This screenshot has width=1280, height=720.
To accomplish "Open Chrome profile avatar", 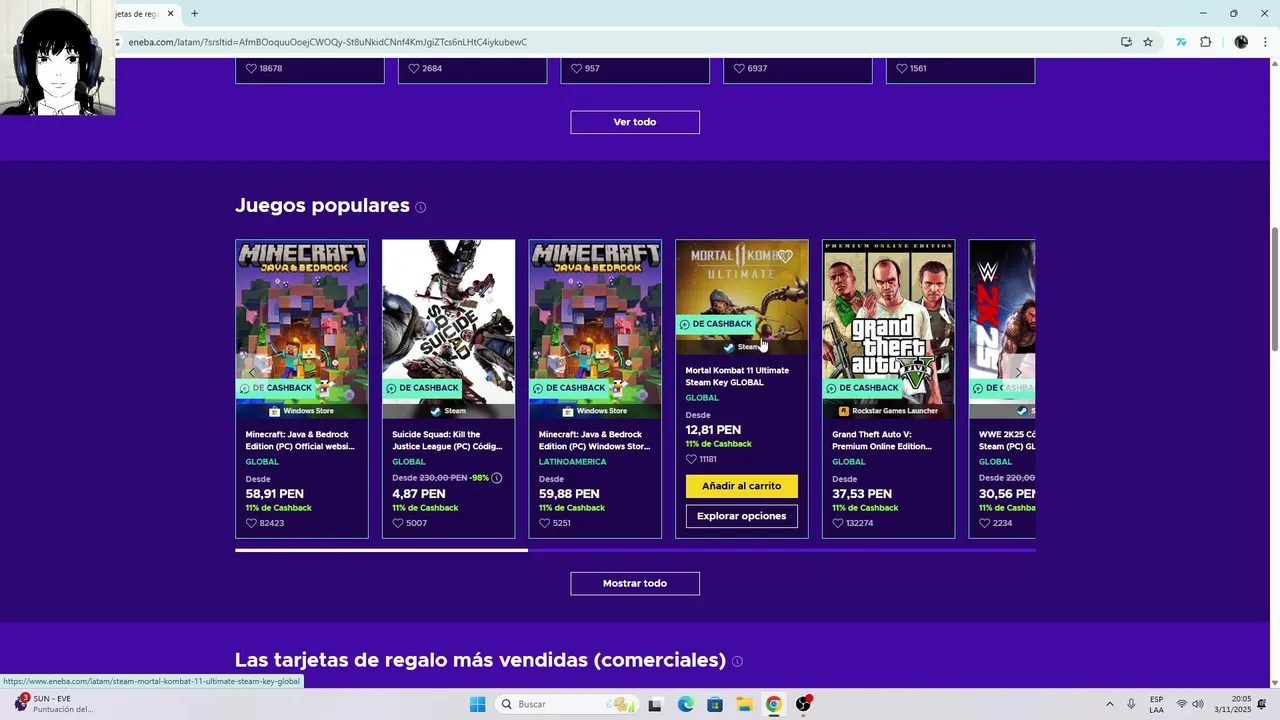I will point(1241,42).
